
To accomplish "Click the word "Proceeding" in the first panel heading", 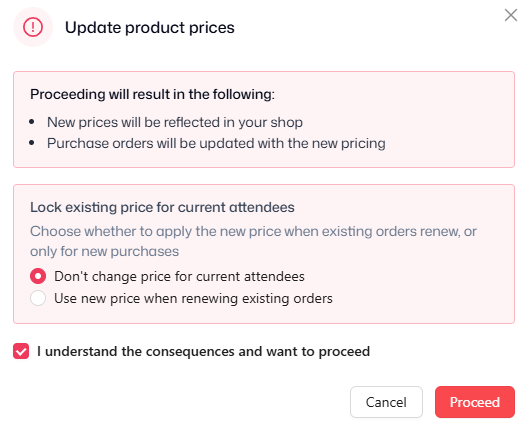I will pos(68,94).
